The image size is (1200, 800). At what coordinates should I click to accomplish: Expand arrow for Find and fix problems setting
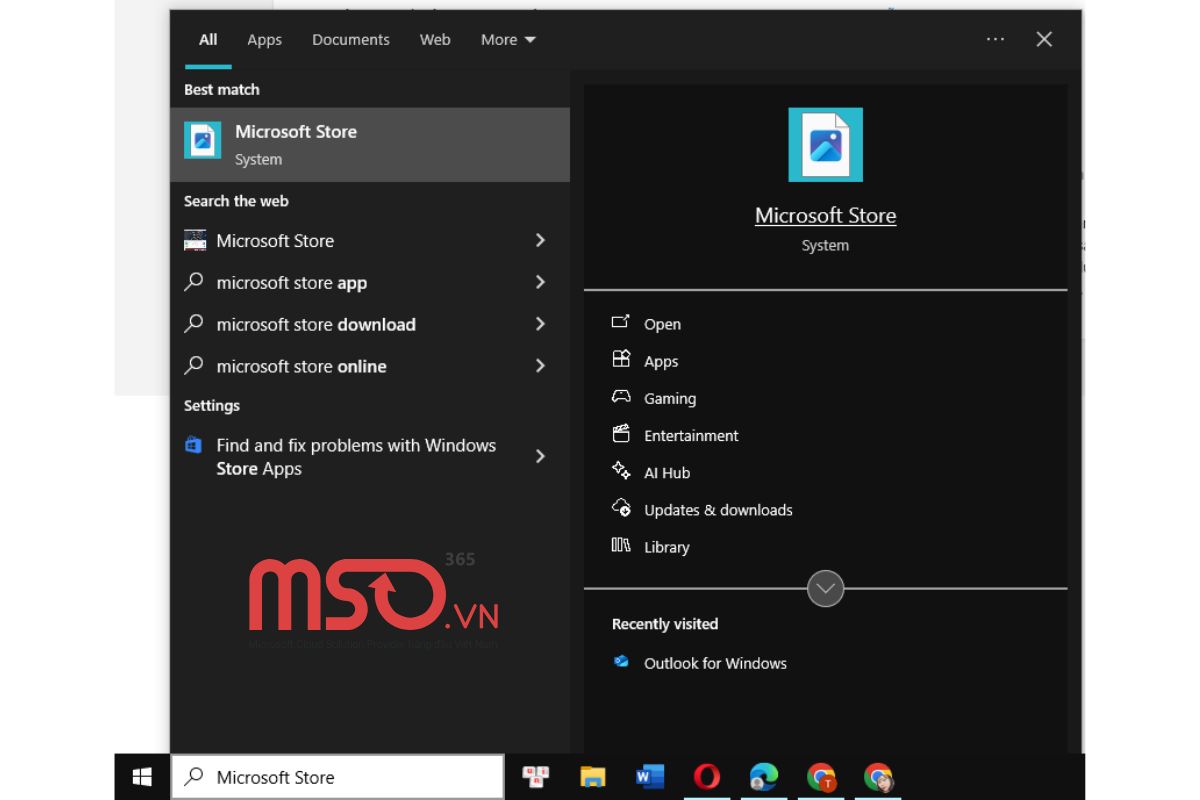tap(540, 456)
